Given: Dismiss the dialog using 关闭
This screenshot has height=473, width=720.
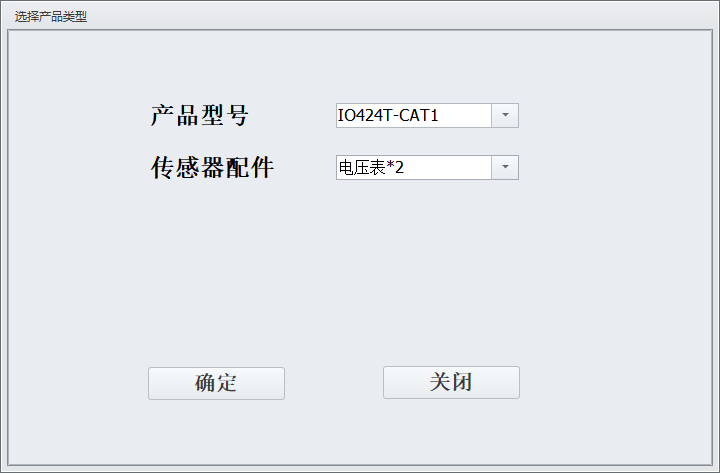Looking at the screenshot, I should coord(451,383).
